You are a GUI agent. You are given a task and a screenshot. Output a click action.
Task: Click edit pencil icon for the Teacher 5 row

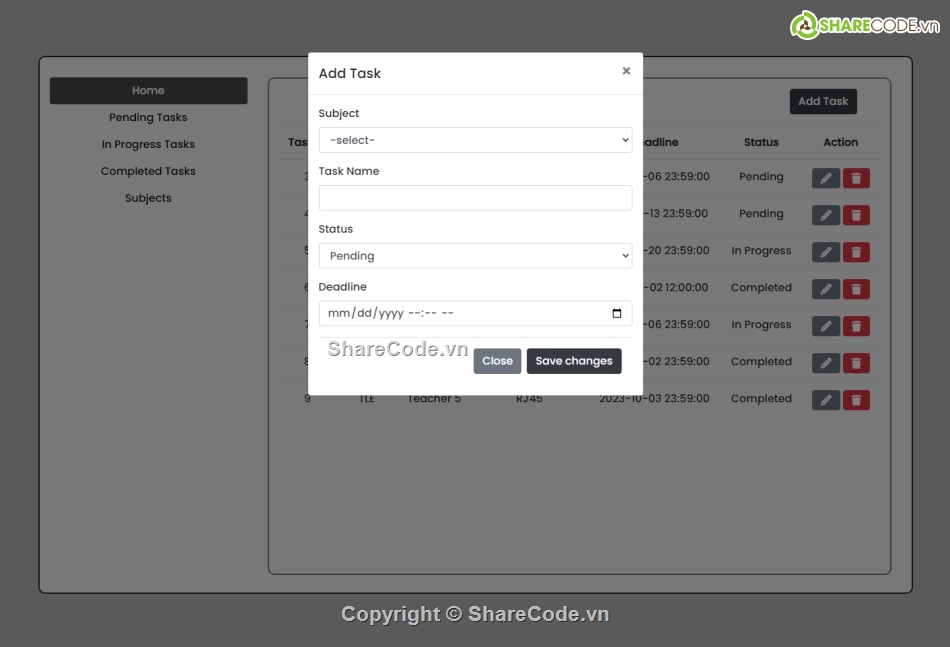click(x=826, y=400)
